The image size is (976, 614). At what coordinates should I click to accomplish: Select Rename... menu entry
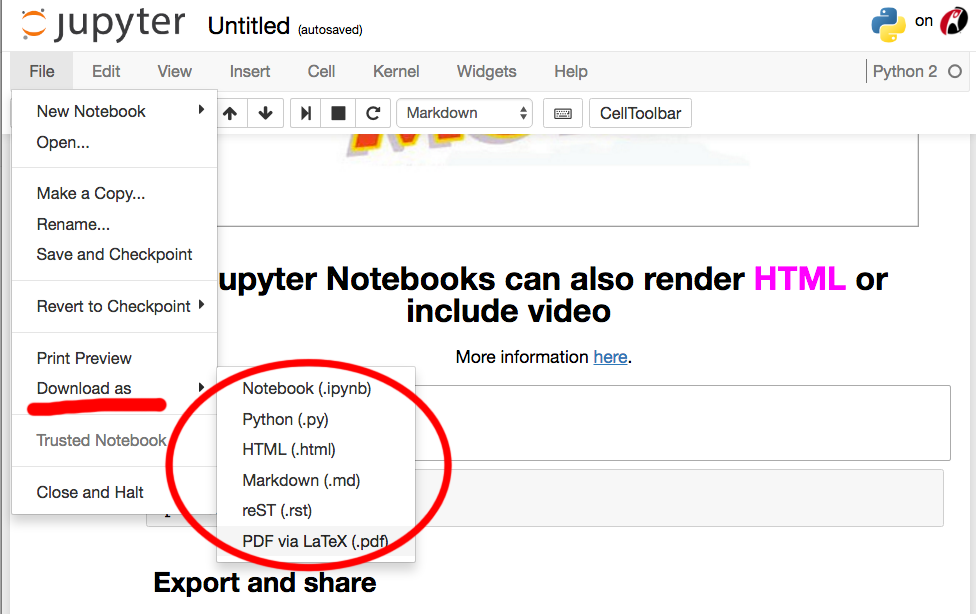(x=115, y=224)
